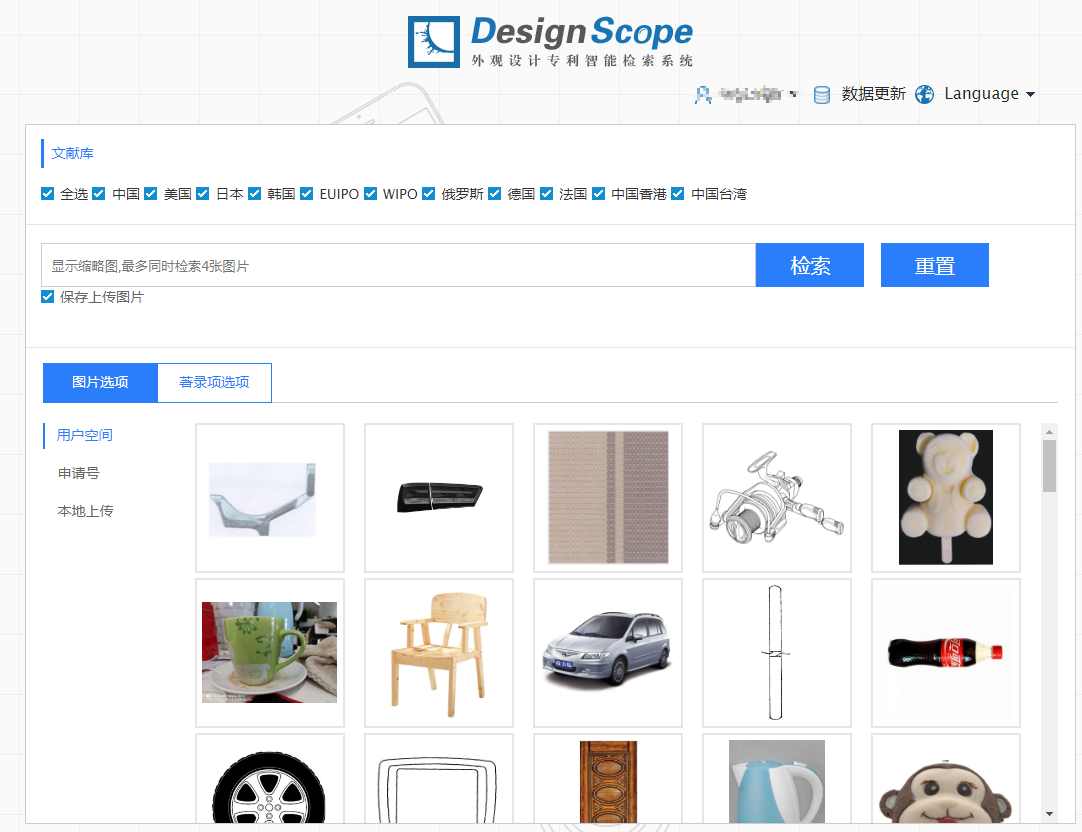Click the 检索 search button

(x=809, y=265)
